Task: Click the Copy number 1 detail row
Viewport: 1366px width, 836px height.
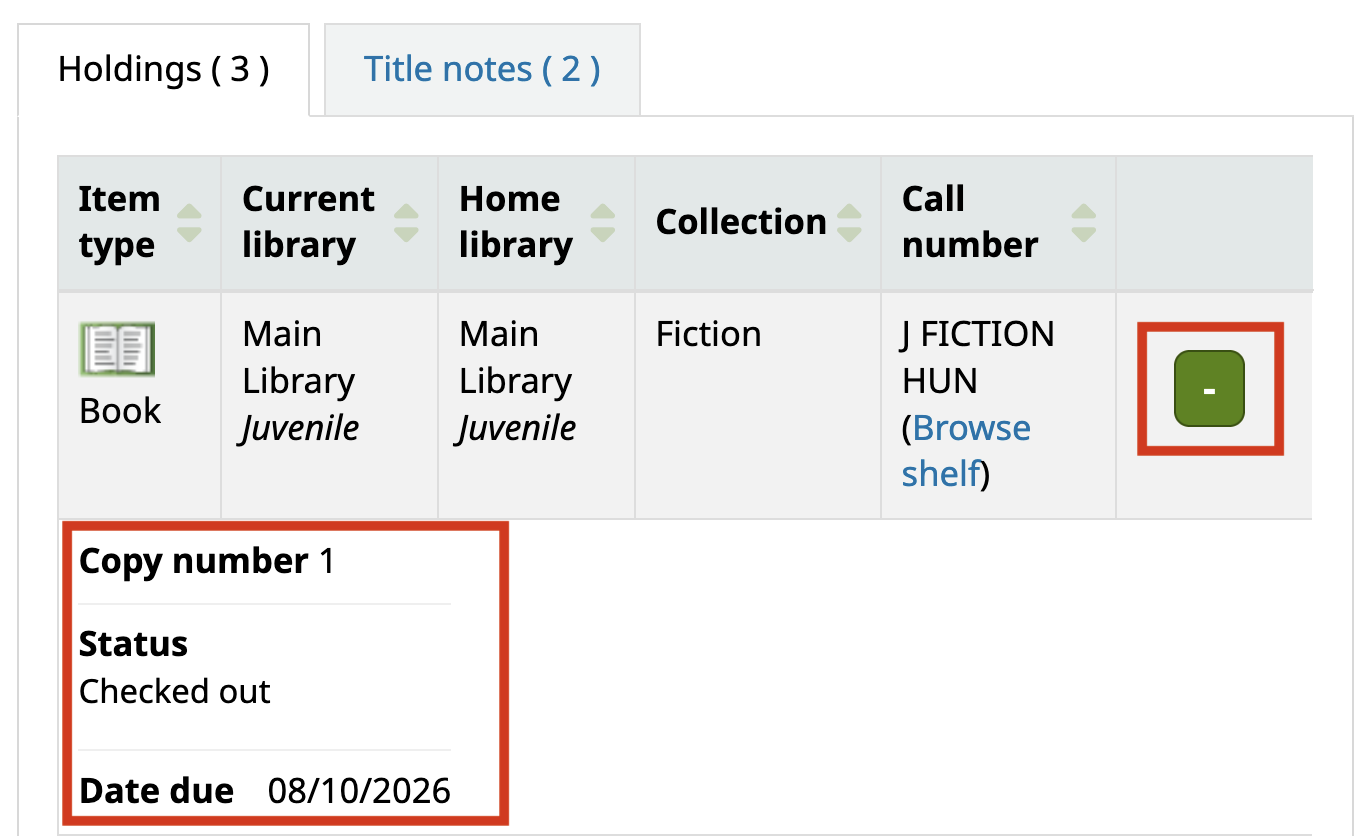Action: tap(265, 562)
